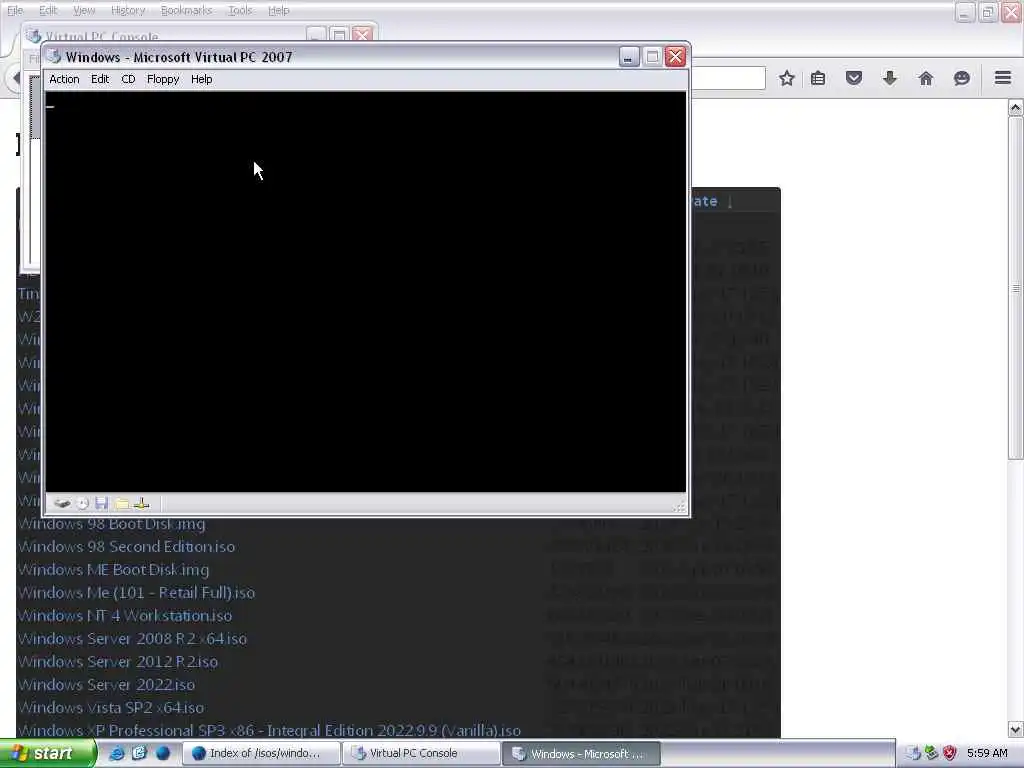This screenshot has width=1024, height=768.
Task: Click the CD drive icon in VM status bar
Action: point(82,504)
